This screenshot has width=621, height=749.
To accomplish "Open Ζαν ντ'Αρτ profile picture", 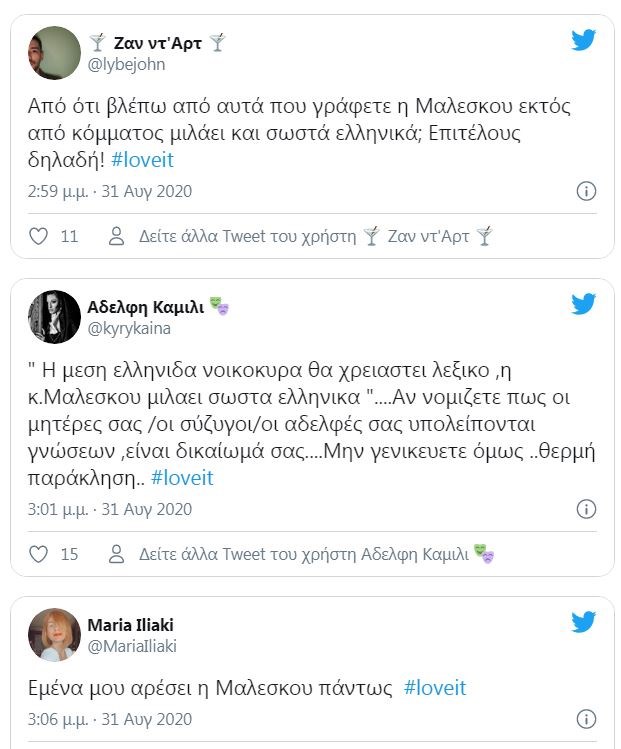I will click(x=54, y=52).
